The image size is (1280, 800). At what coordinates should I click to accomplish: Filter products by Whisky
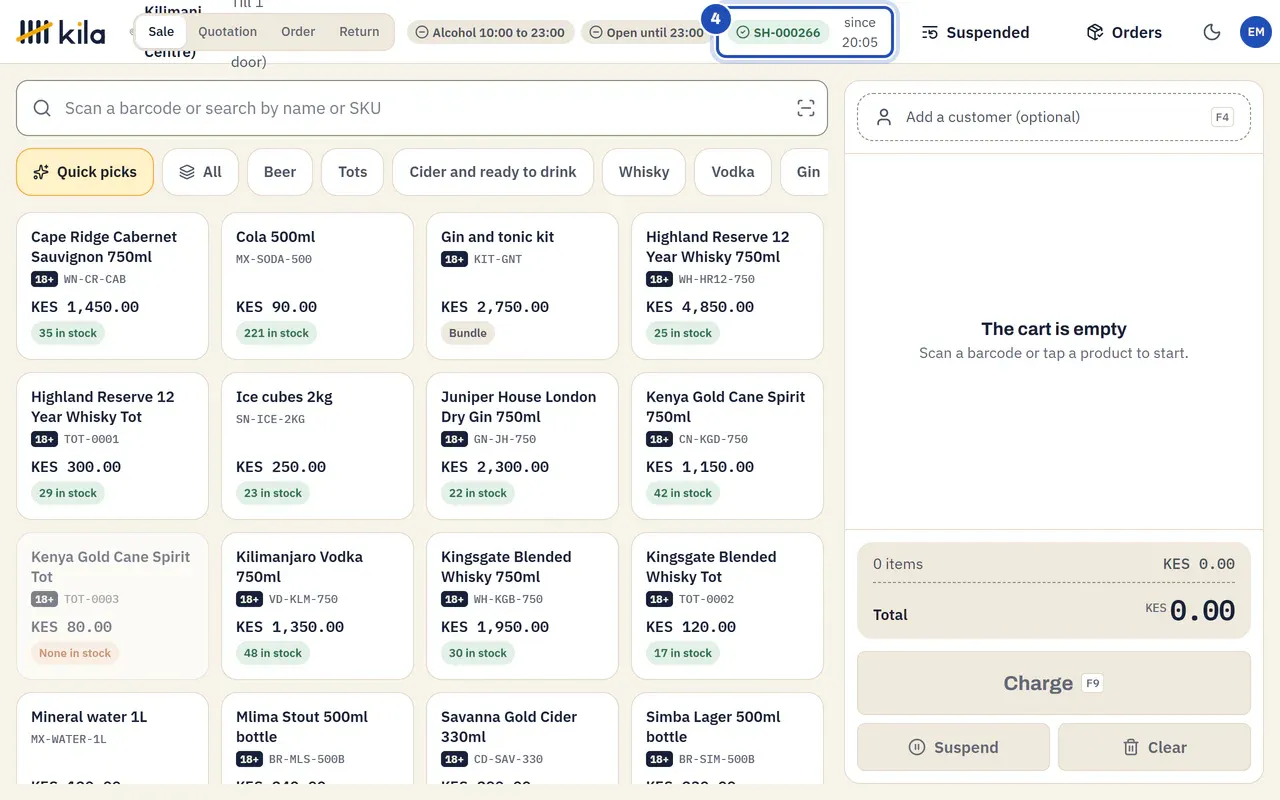[x=644, y=172]
